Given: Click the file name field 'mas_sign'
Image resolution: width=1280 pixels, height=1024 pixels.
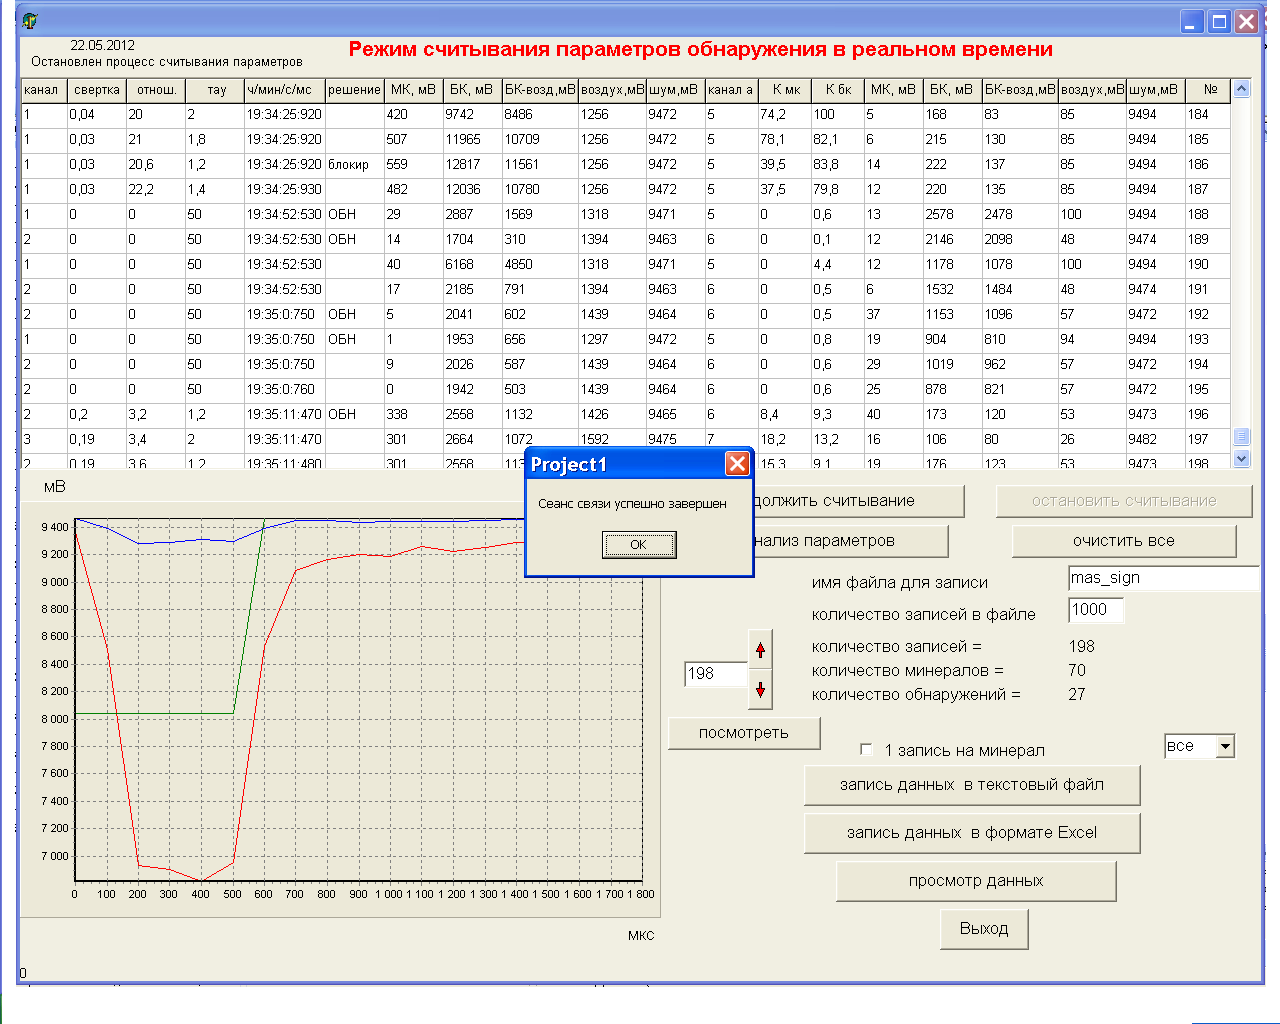Looking at the screenshot, I should pyautogui.click(x=1160, y=578).
